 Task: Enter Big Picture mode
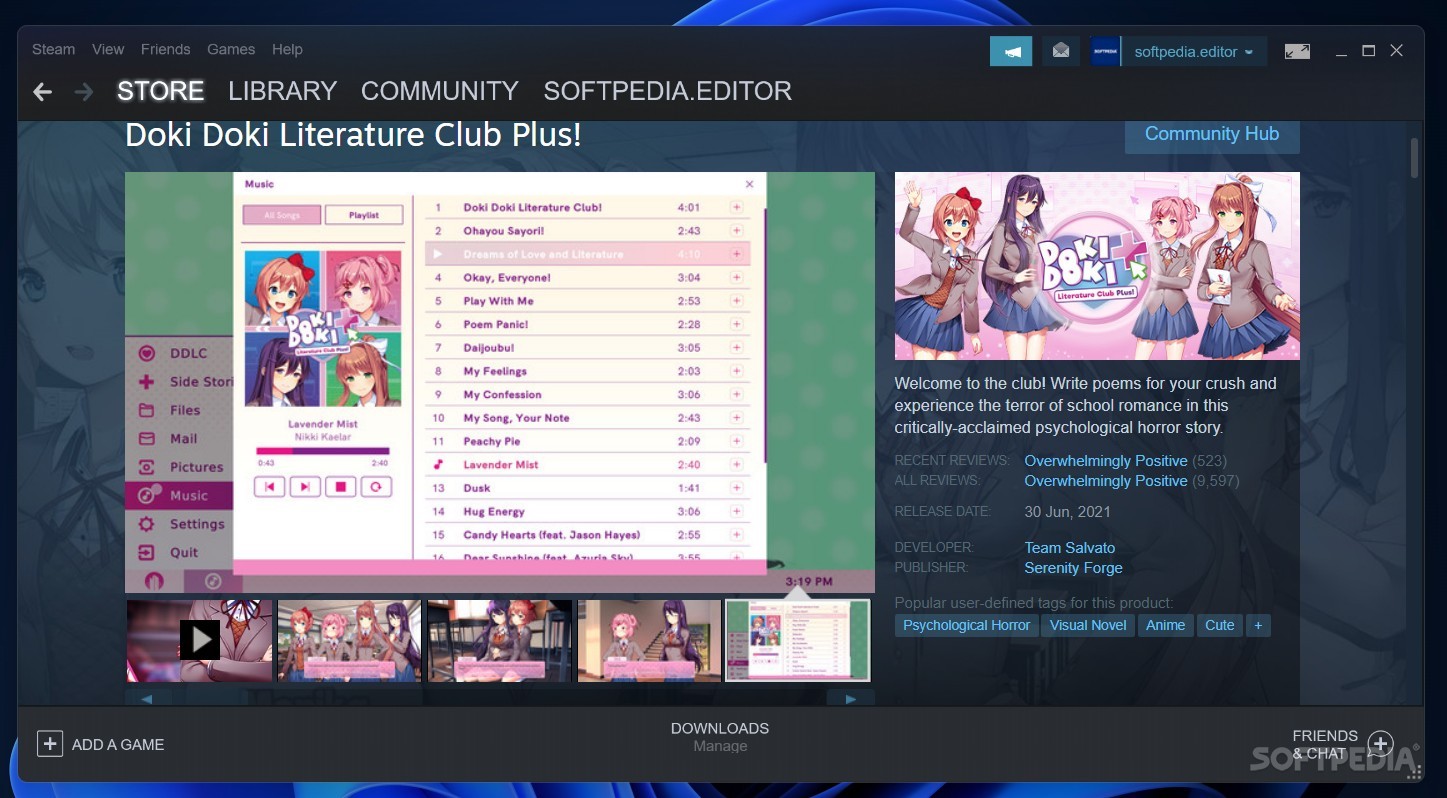pos(1297,52)
